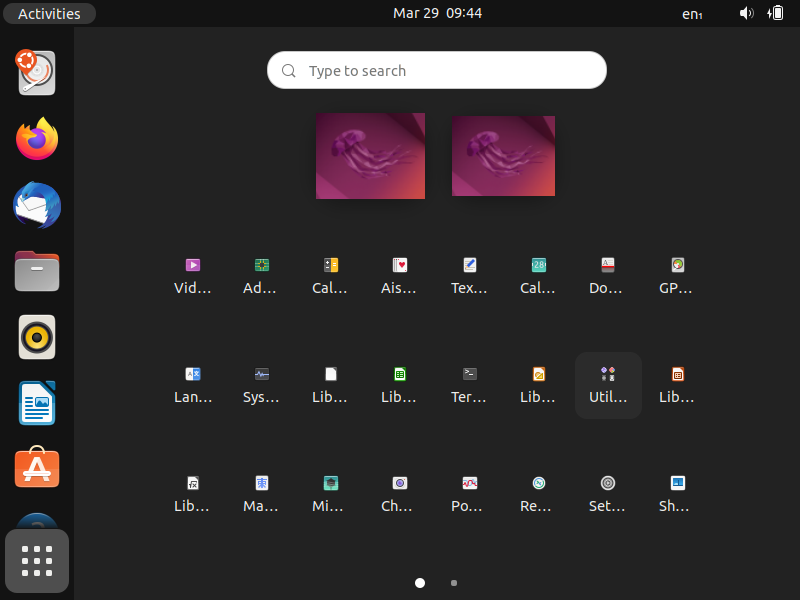Launch LibreOffice Draw orange icon
Viewport: 800px width, 600px height.
point(538,385)
